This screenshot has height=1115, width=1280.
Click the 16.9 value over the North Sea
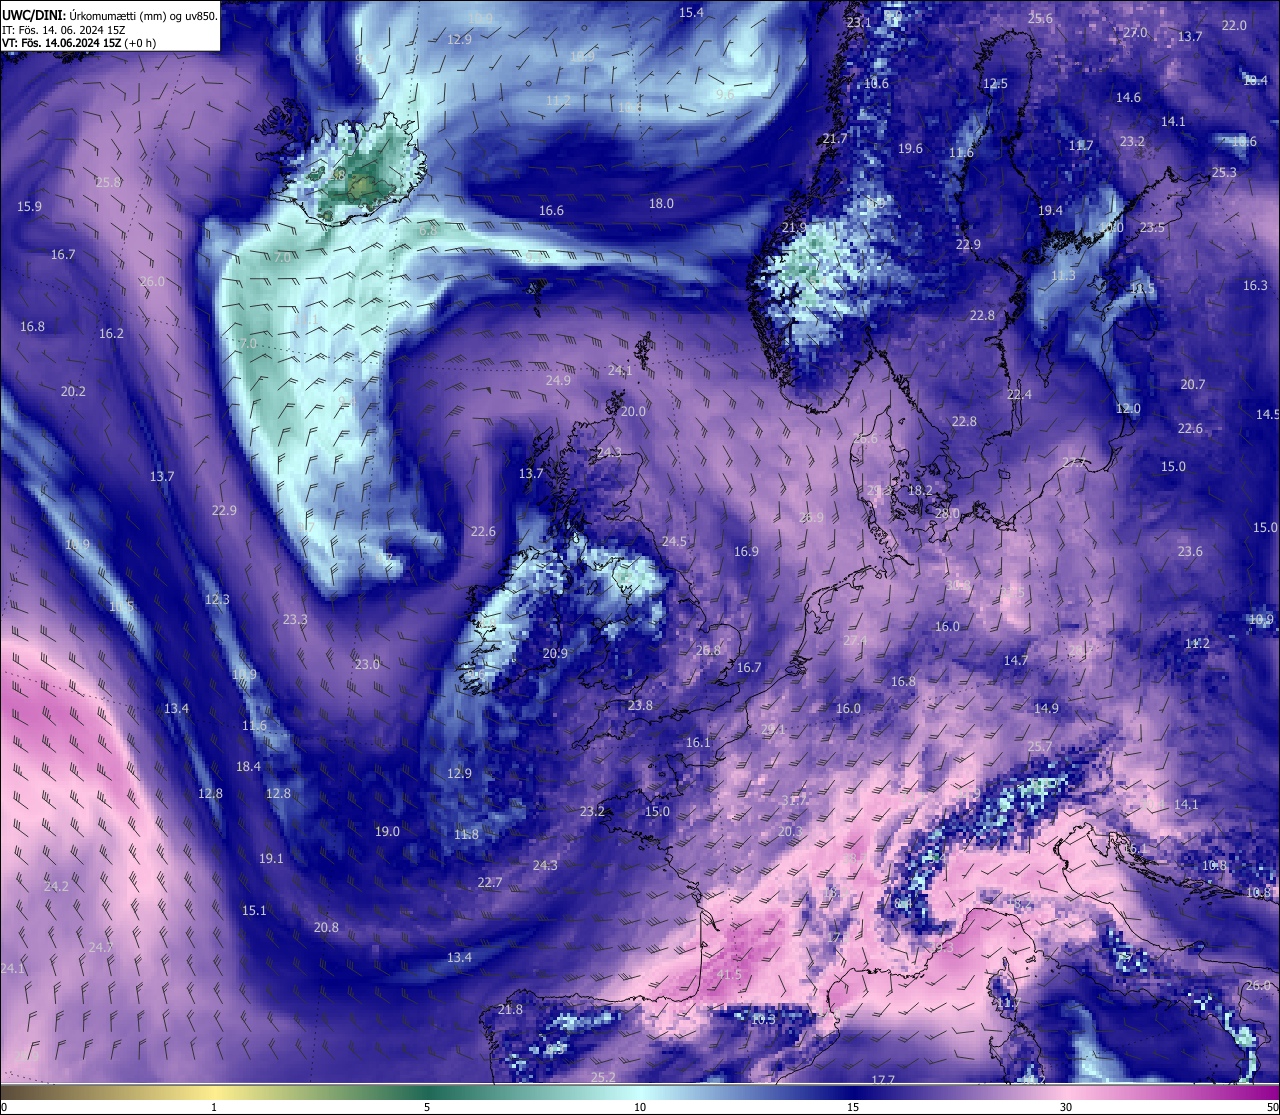coord(746,551)
